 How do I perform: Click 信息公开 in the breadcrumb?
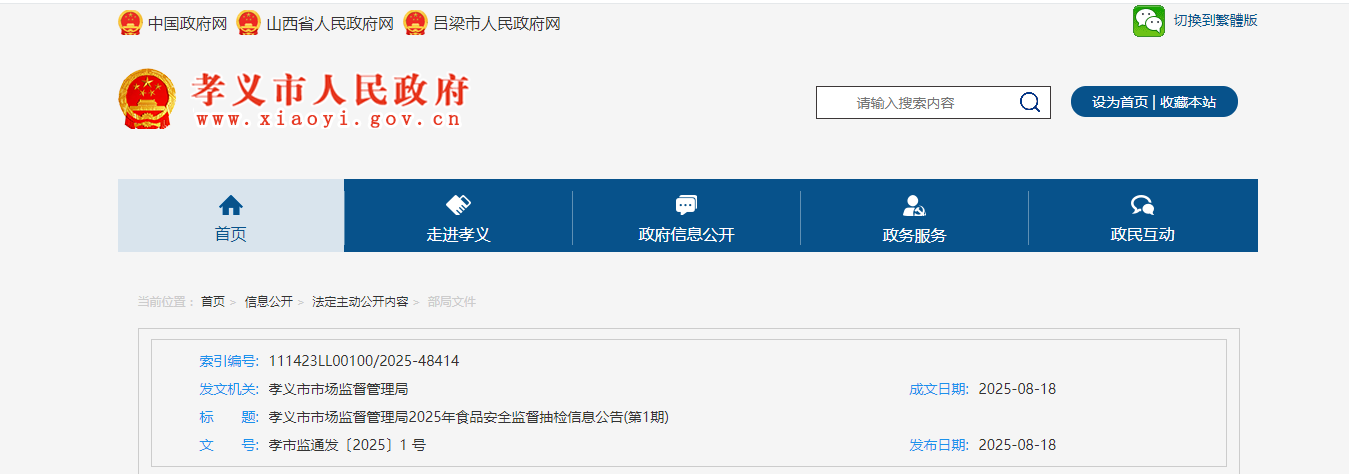[269, 301]
